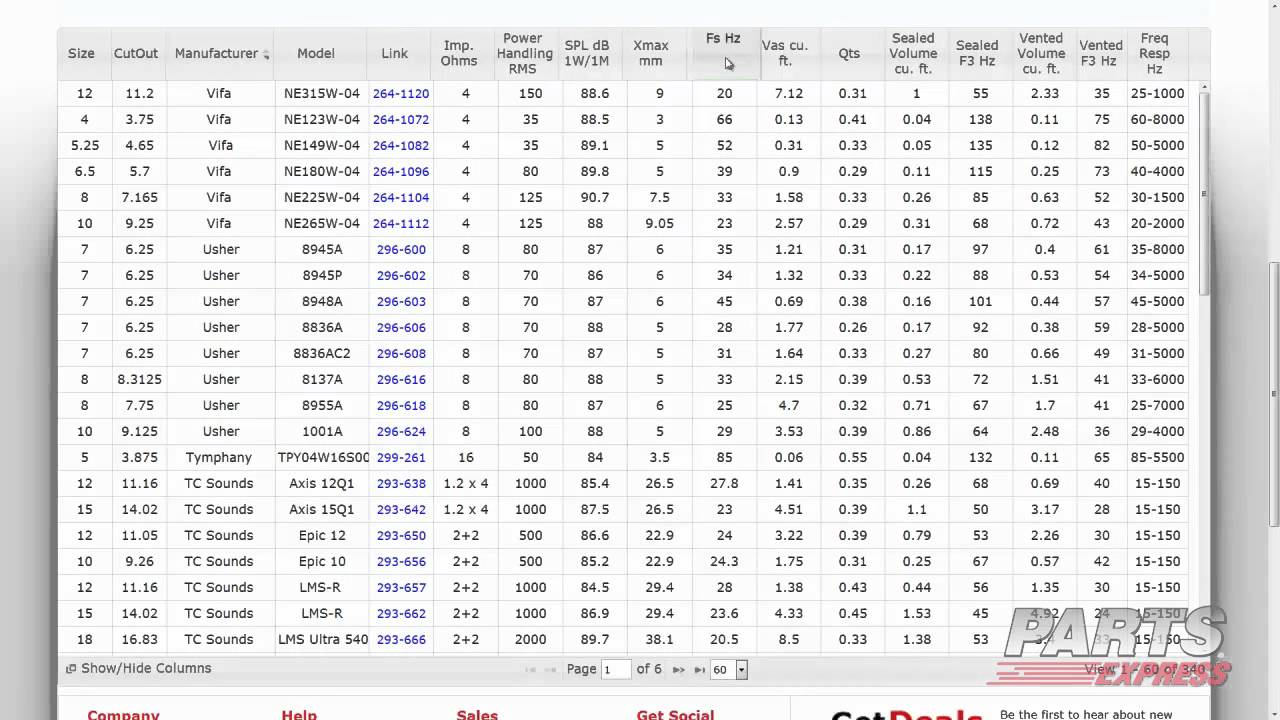The image size is (1280, 720).
Task: Sort by Model column header
Action: pyautogui.click(x=316, y=53)
